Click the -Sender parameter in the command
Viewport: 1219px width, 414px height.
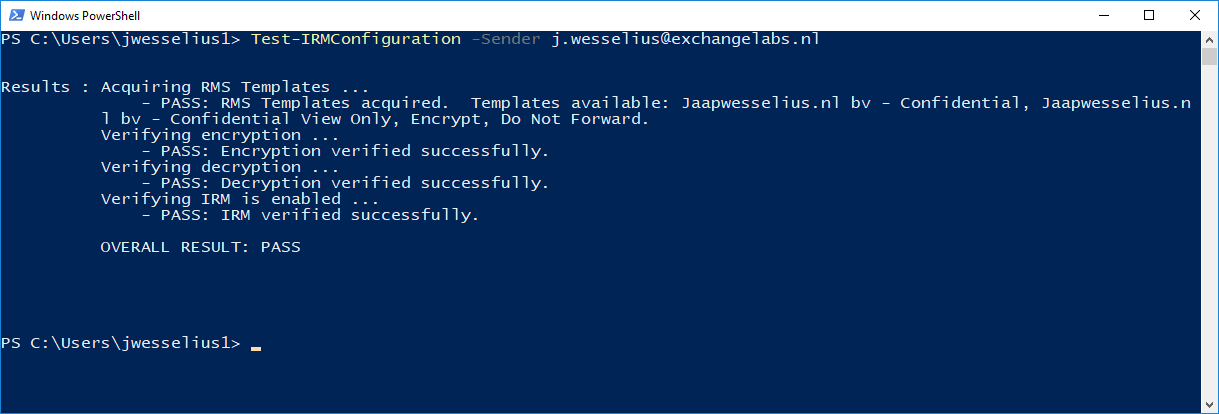click(506, 39)
